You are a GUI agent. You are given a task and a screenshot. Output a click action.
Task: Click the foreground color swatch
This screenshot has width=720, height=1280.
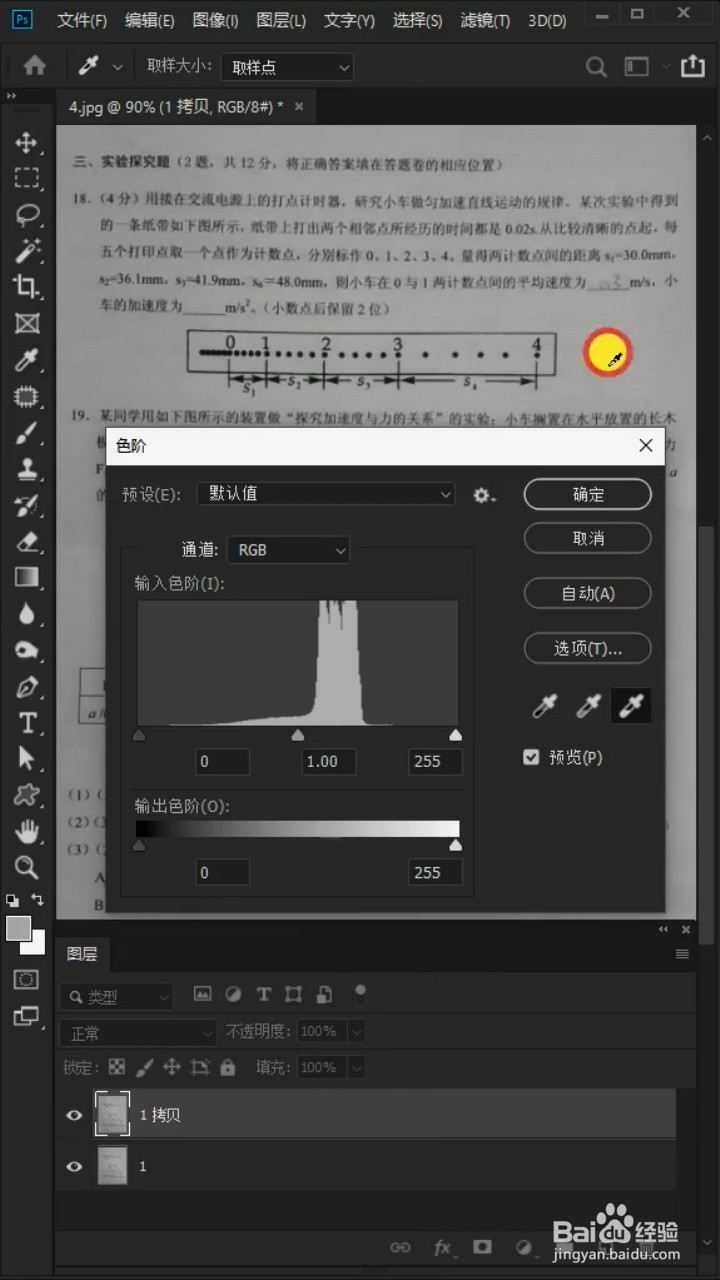tap(19, 928)
